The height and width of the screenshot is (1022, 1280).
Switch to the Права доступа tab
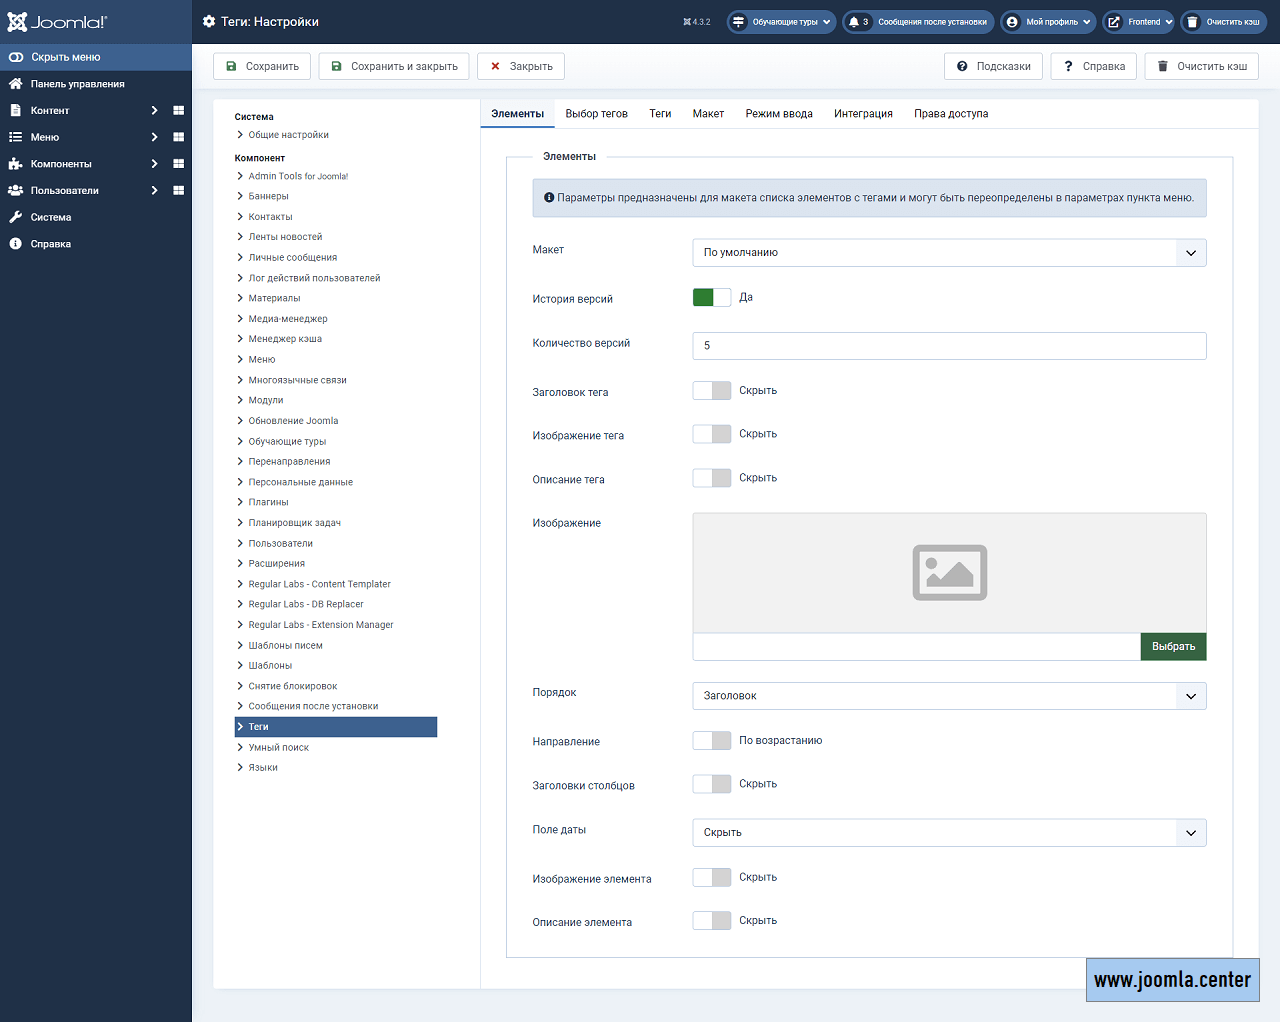950,114
